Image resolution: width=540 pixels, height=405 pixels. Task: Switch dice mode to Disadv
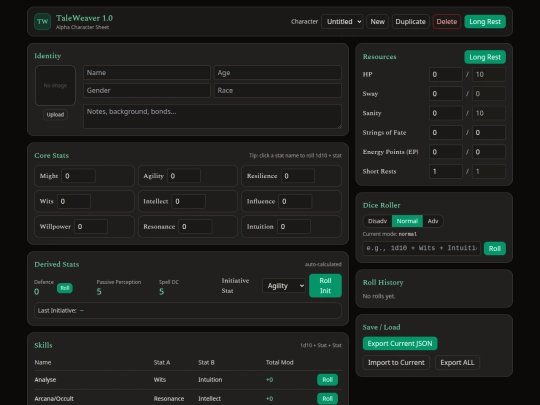(377, 221)
